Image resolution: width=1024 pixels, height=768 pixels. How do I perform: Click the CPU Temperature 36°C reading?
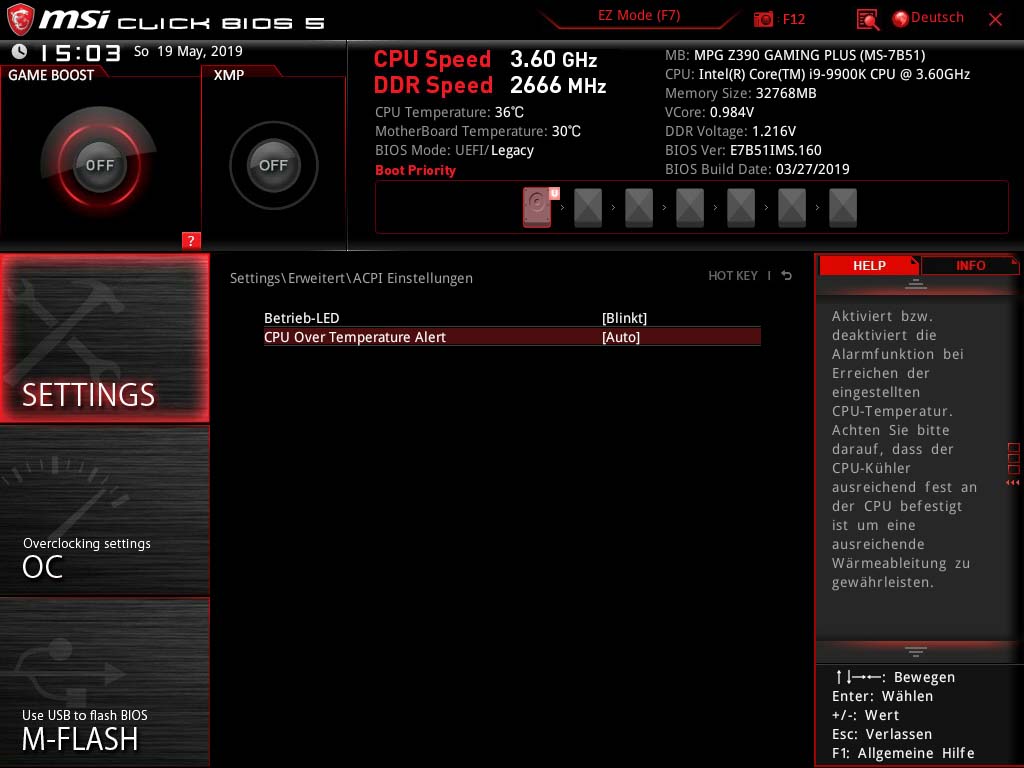449,112
